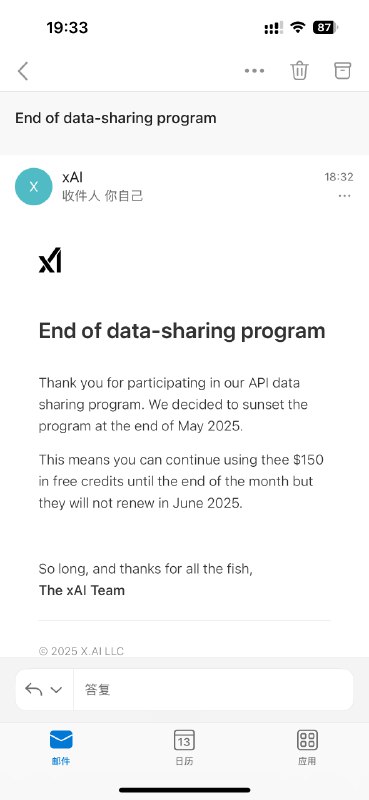
Task: Tap the xAI sender name
Action: tap(72, 177)
